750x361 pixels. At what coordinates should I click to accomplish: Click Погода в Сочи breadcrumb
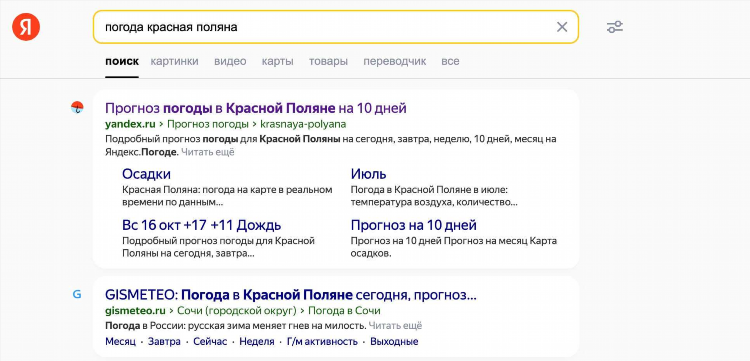click(x=344, y=311)
